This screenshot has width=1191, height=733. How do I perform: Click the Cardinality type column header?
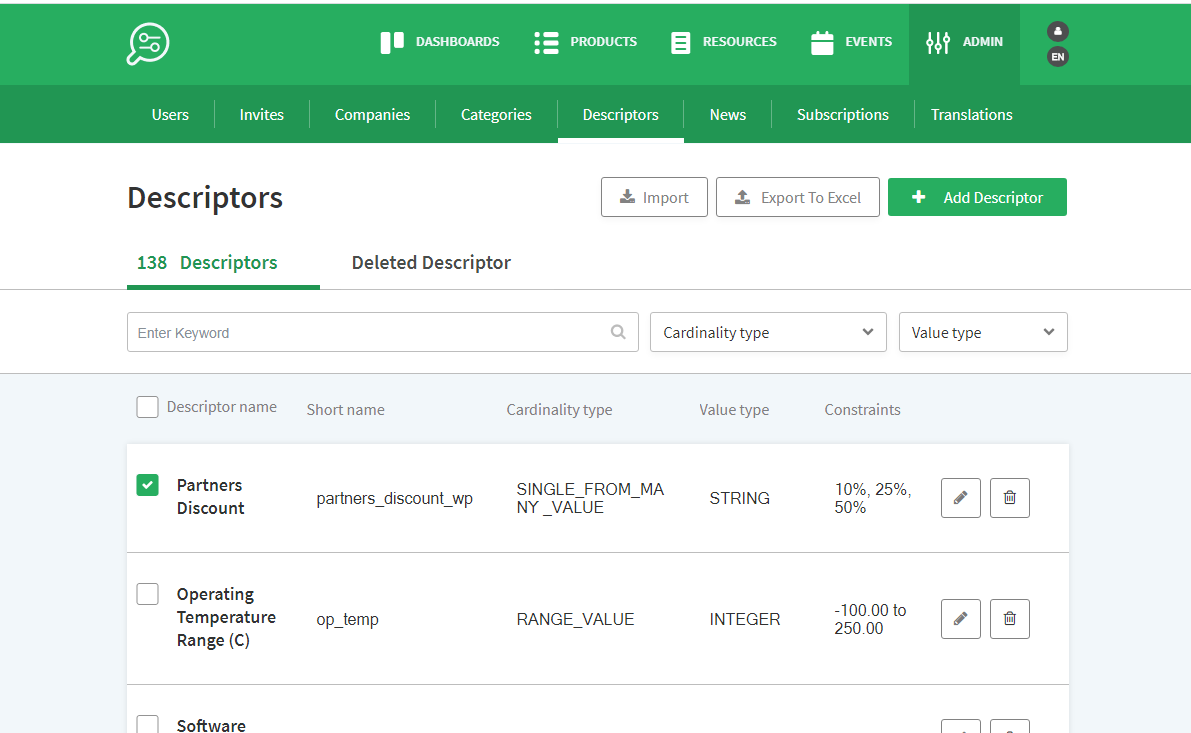pos(559,410)
